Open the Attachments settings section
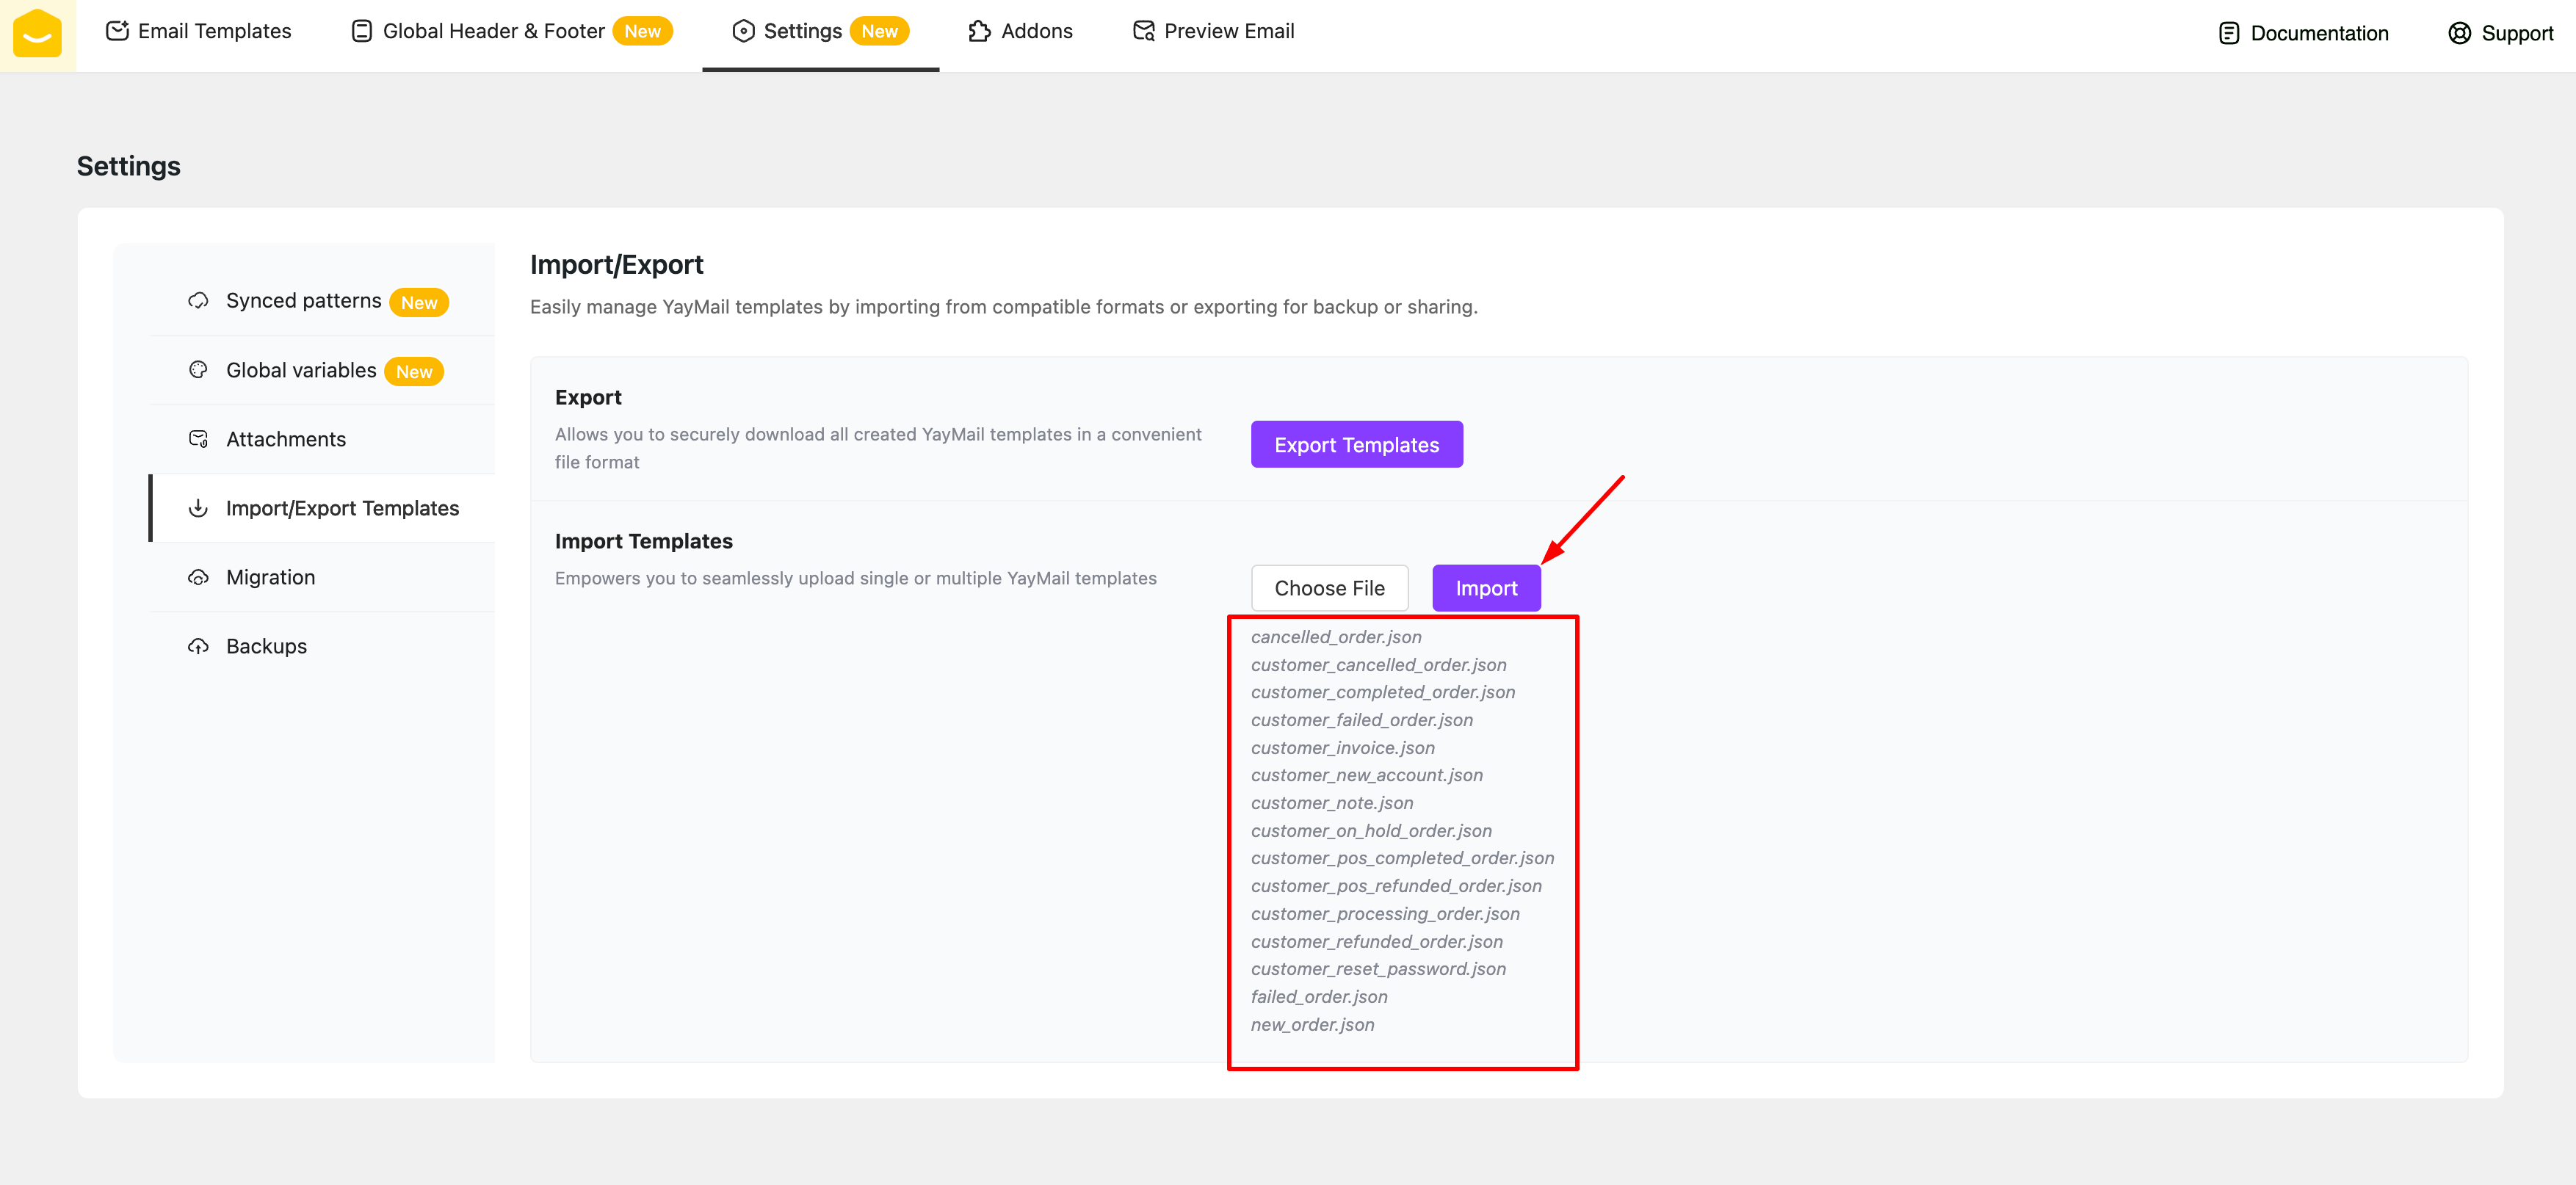The image size is (2576, 1185). point(286,439)
